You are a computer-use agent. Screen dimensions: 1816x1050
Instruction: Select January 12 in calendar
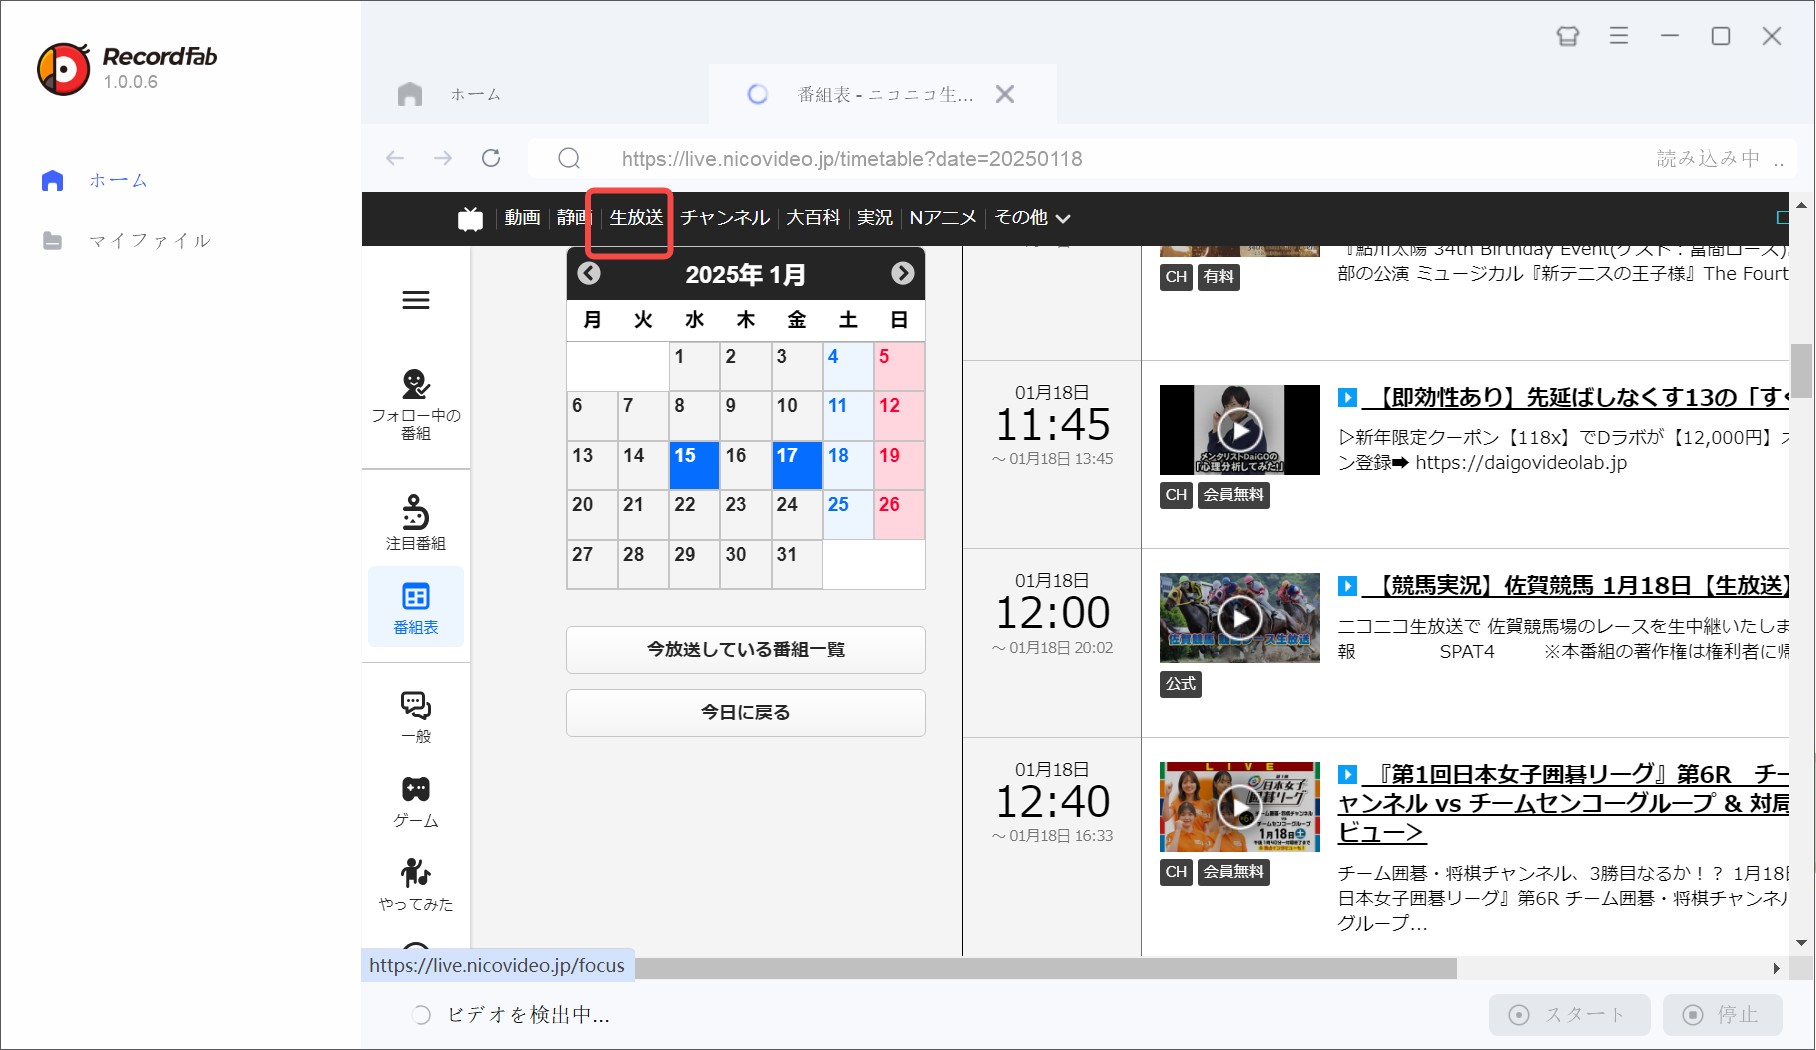click(899, 416)
